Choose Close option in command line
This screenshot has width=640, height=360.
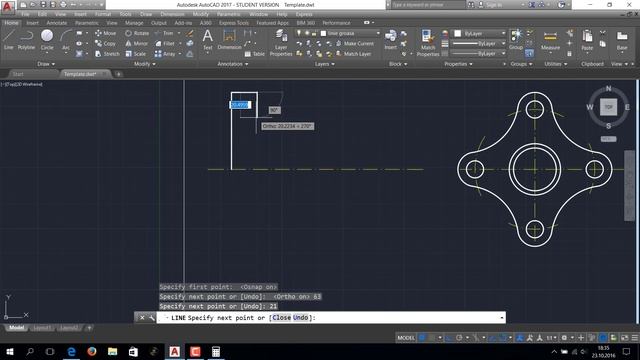tap(282, 318)
